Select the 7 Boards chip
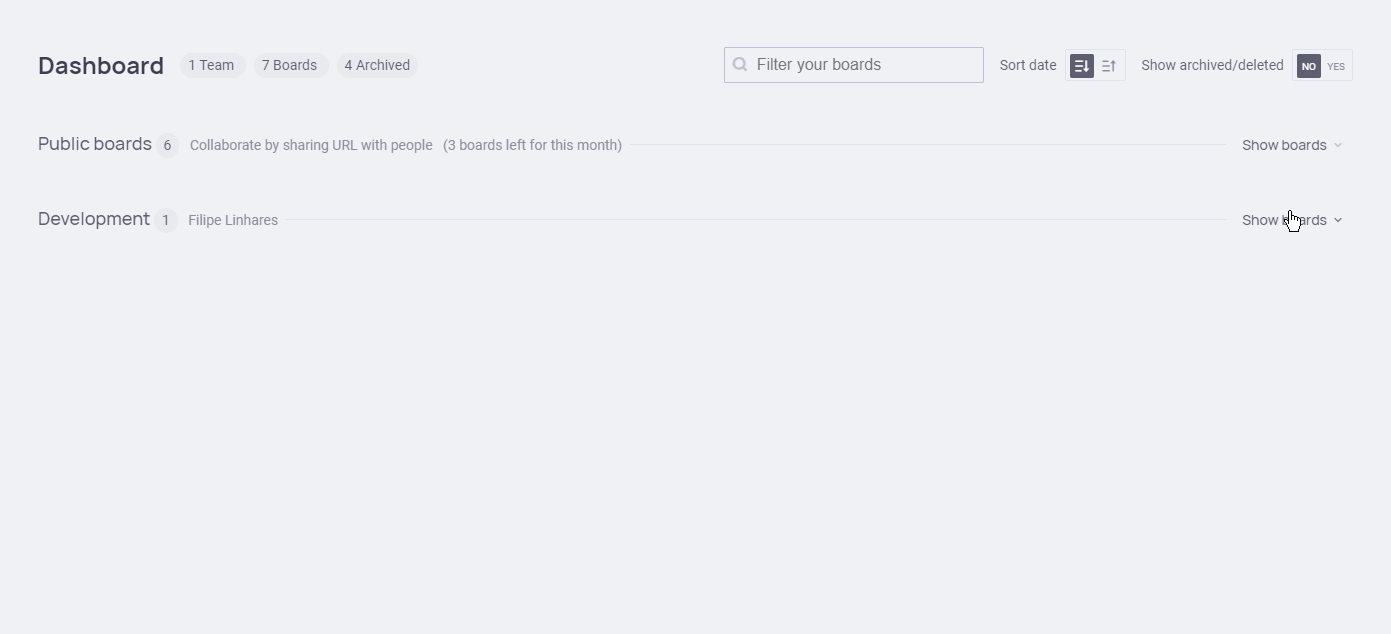Viewport: 1391px width, 634px height. [289, 65]
